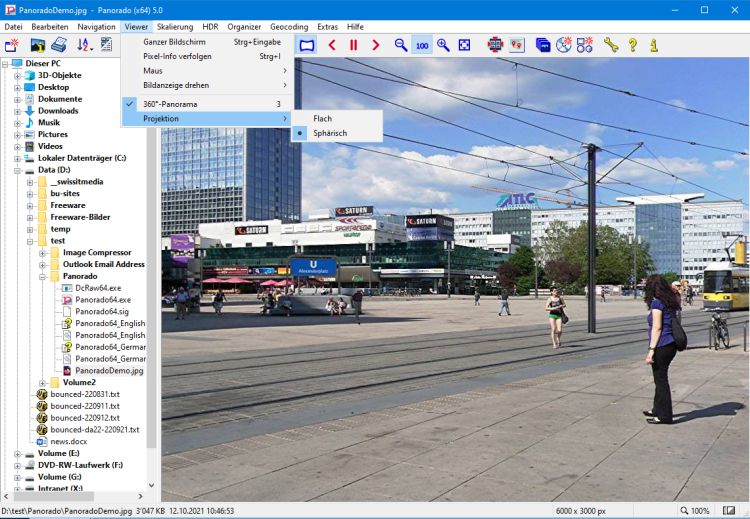The image size is (750, 519).
Task: Set zoom to 100 percent toolbar icon
Action: point(422,45)
